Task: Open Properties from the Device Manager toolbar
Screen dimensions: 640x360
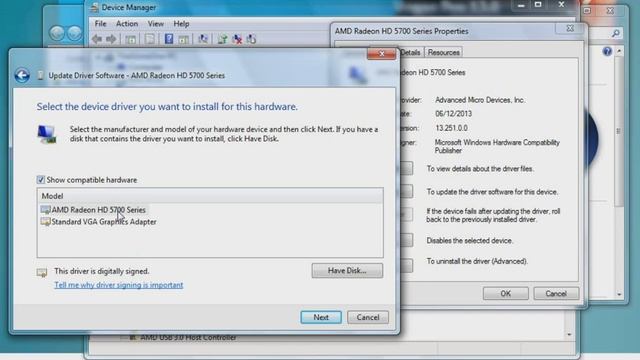Action: point(150,39)
